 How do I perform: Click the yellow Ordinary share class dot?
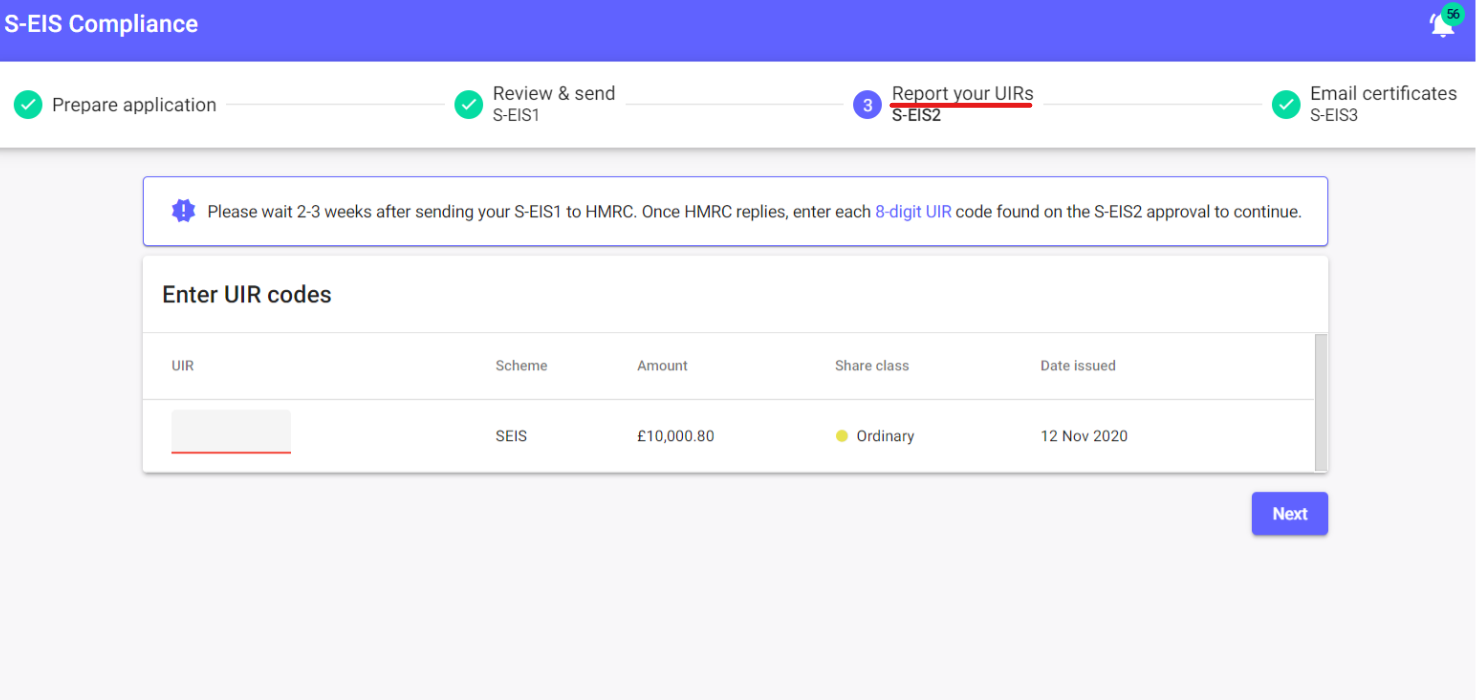pyautogui.click(x=842, y=436)
